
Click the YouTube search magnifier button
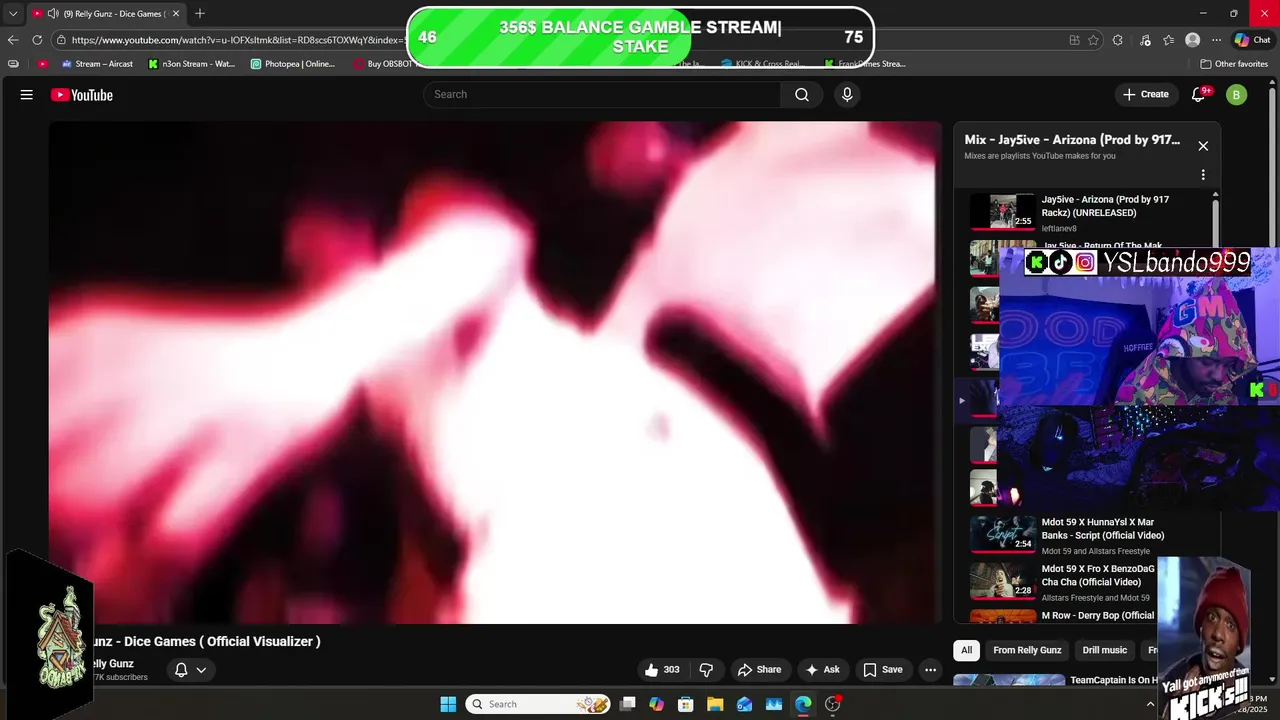[x=802, y=95]
